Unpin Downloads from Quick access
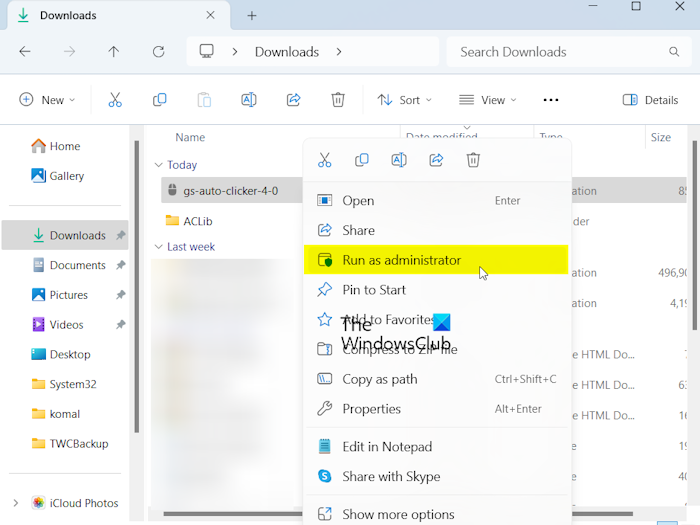 (121, 235)
